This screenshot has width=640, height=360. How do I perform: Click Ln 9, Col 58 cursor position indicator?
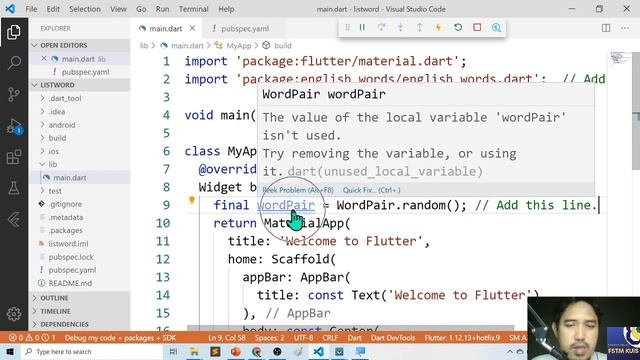point(227,338)
